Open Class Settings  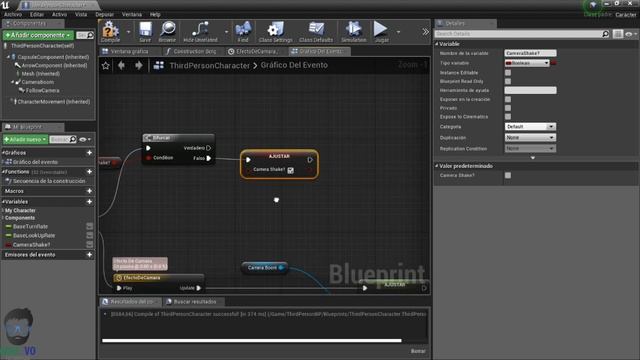point(276,32)
